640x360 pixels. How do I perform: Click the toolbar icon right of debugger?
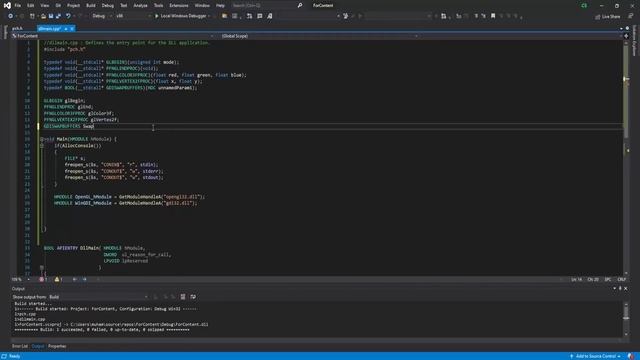[x=224, y=16]
